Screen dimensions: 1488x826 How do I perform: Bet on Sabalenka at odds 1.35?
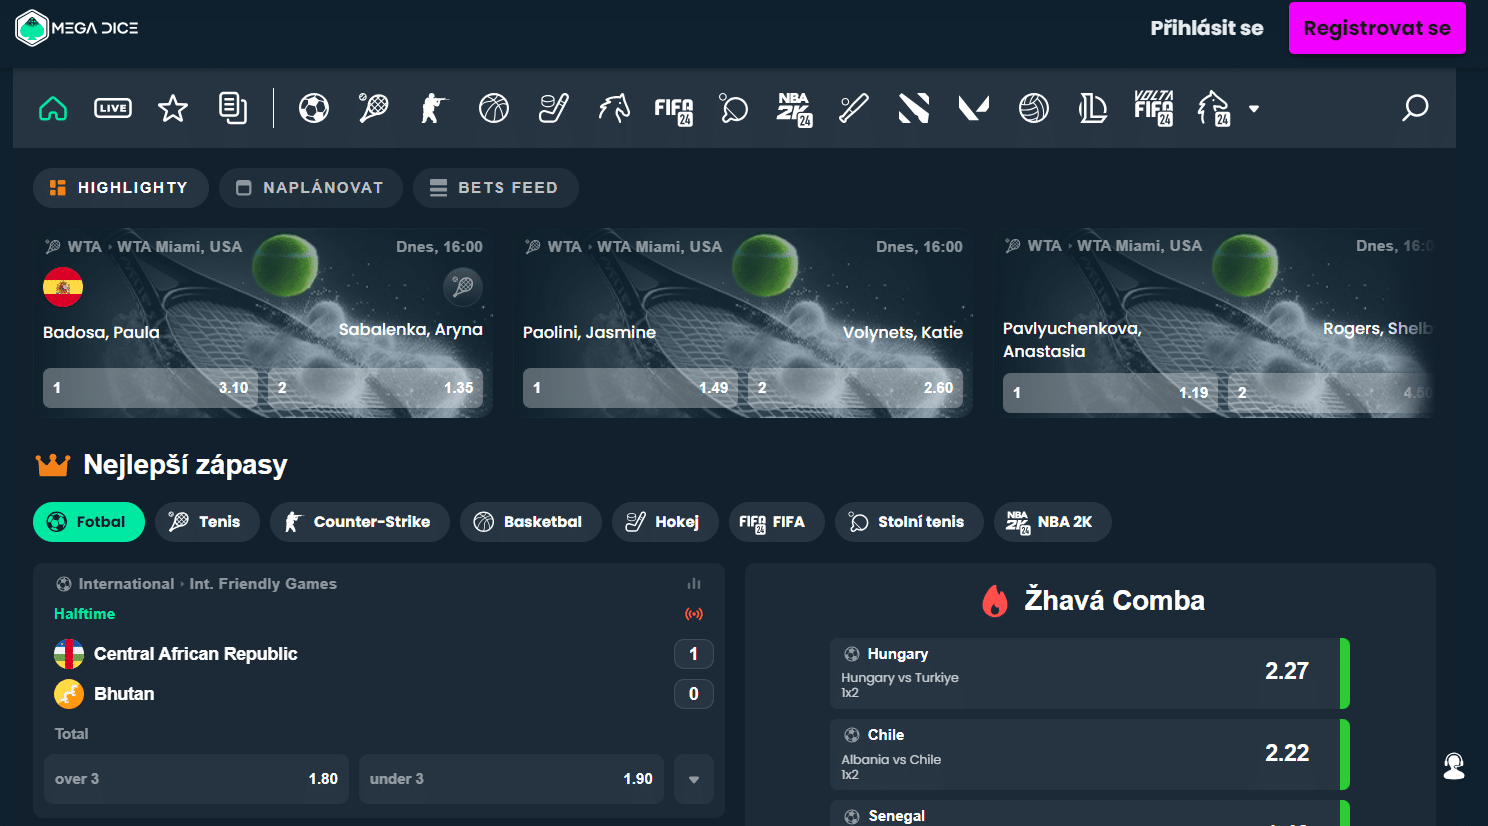point(375,388)
